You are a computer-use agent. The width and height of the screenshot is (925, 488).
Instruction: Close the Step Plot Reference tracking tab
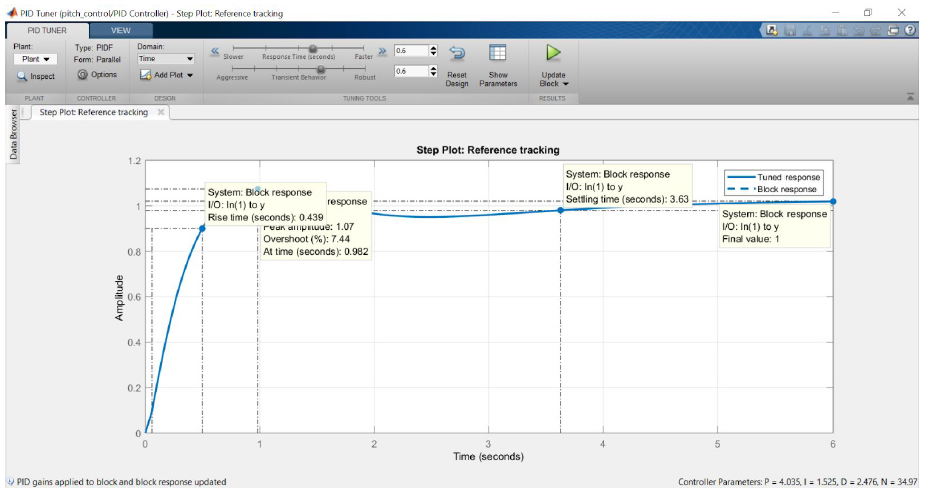(x=160, y=112)
